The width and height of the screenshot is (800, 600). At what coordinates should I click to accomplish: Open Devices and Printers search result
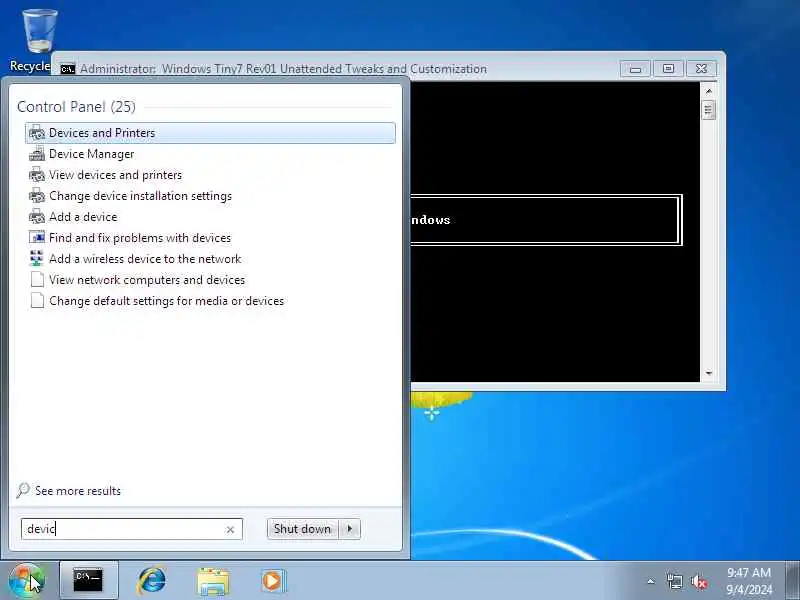tap(210, 133)
